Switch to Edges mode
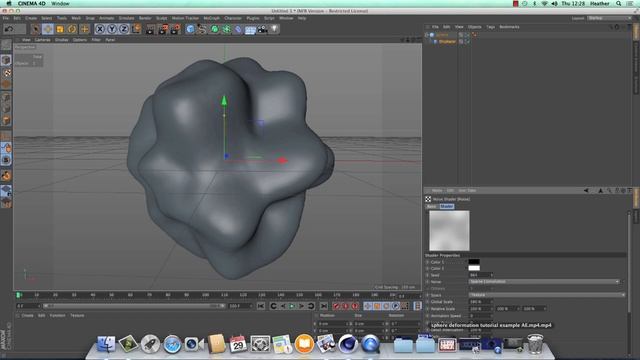Screen dimensions: 640x360 (x=6, y=109)
